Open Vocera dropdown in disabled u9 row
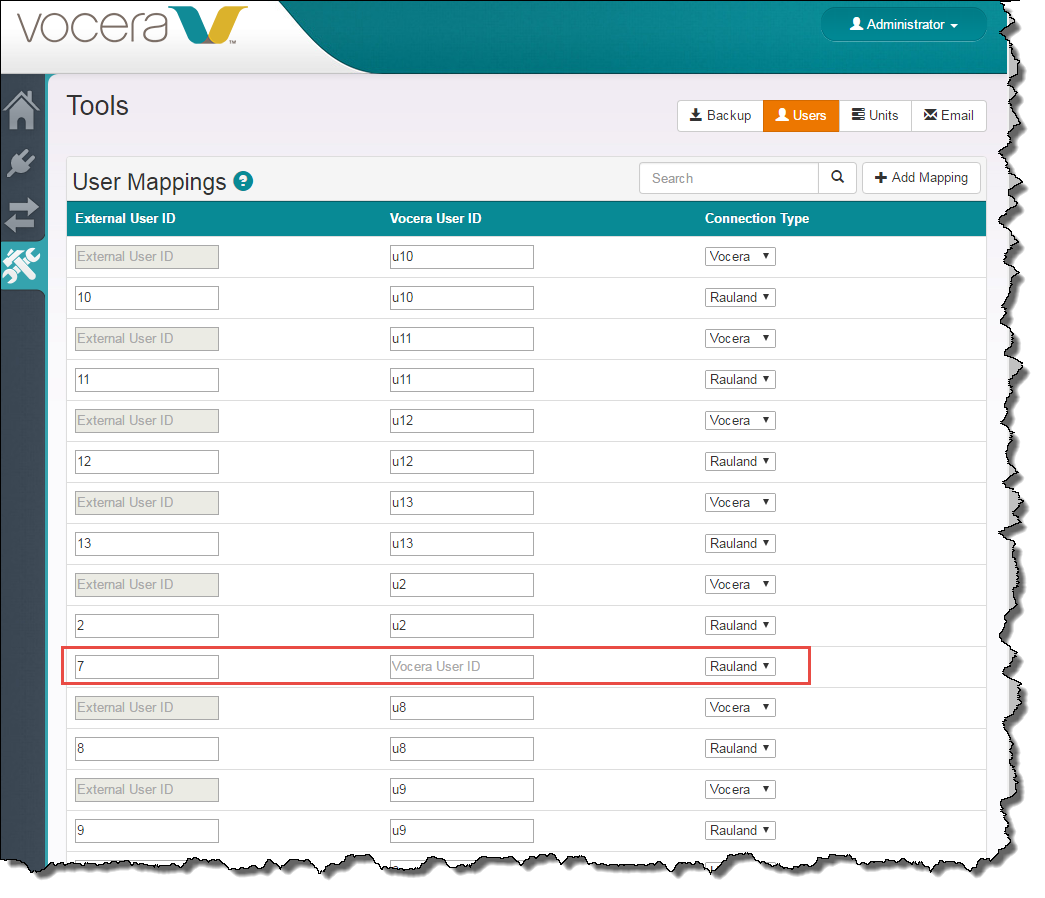This screenshot has height=898, width=1045. click(x=740, y=789)
